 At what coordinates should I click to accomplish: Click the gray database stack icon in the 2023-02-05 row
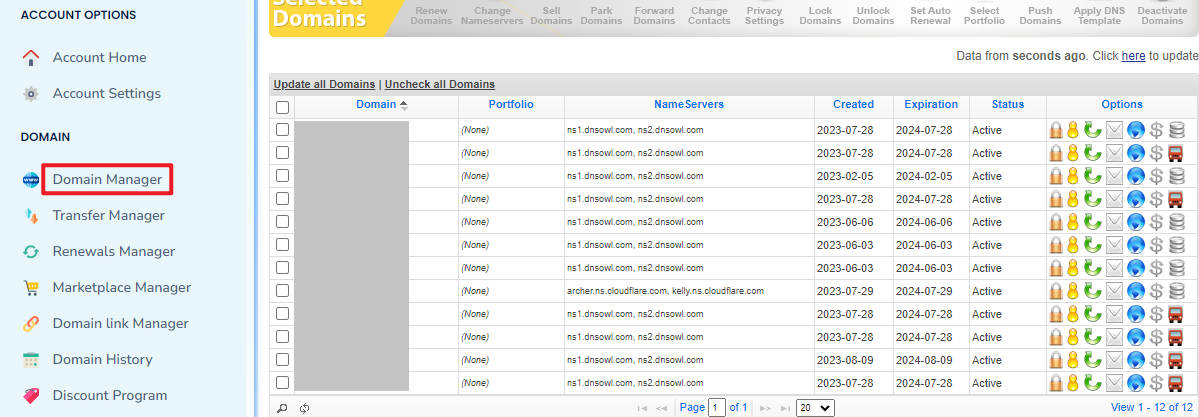click(x=1177, y=176)
